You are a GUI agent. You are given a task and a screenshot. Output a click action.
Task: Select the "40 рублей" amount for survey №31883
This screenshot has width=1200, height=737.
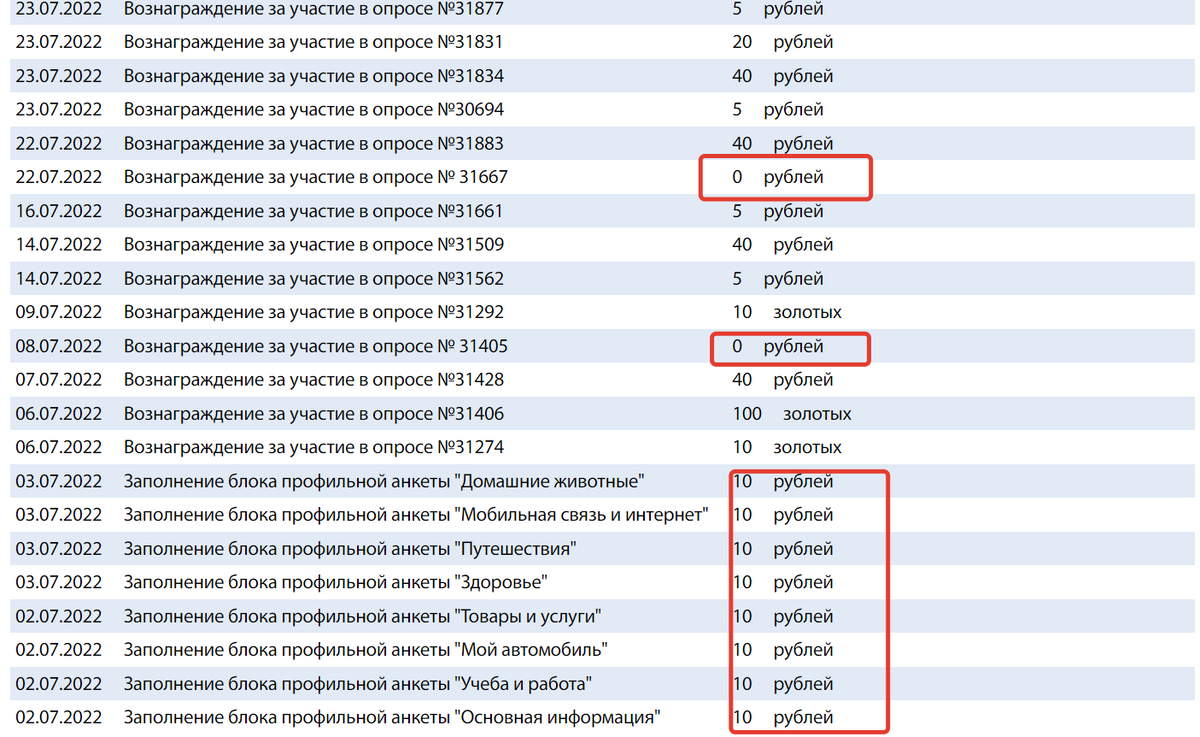tap(783, 144)
